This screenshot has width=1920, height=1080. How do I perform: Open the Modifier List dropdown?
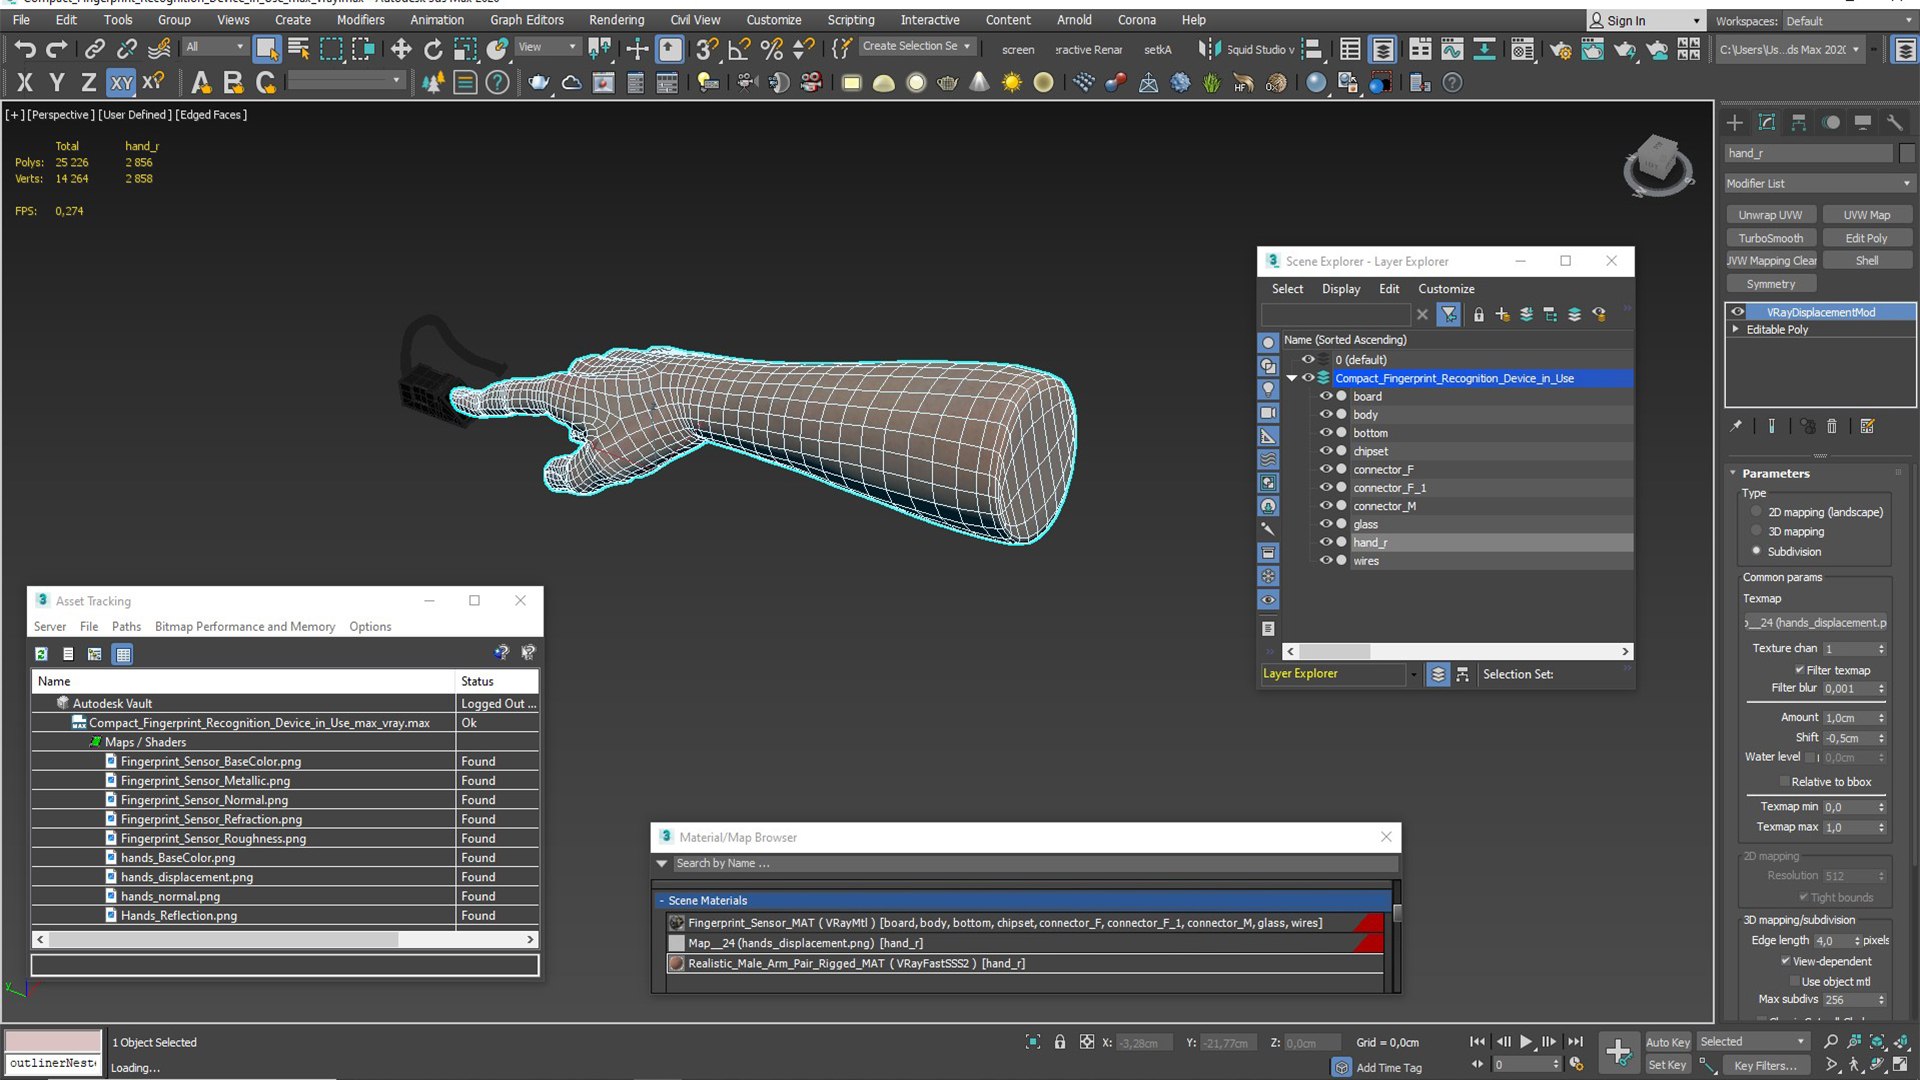tap(1818, 184)
